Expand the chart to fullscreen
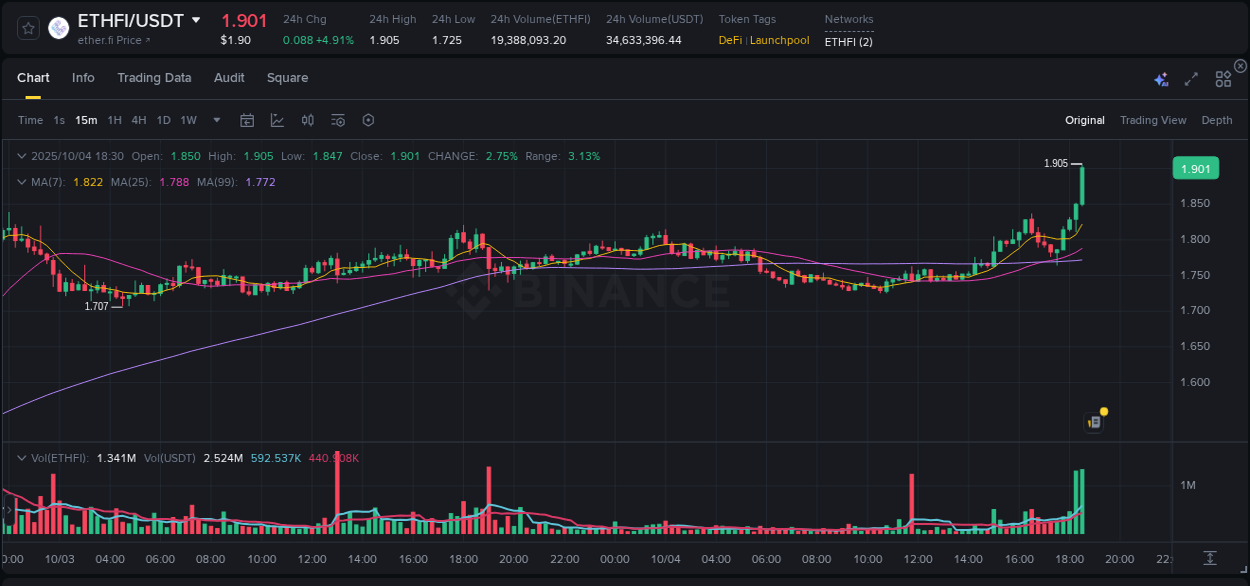1250x586 pixels. [x=1190, y=79]
